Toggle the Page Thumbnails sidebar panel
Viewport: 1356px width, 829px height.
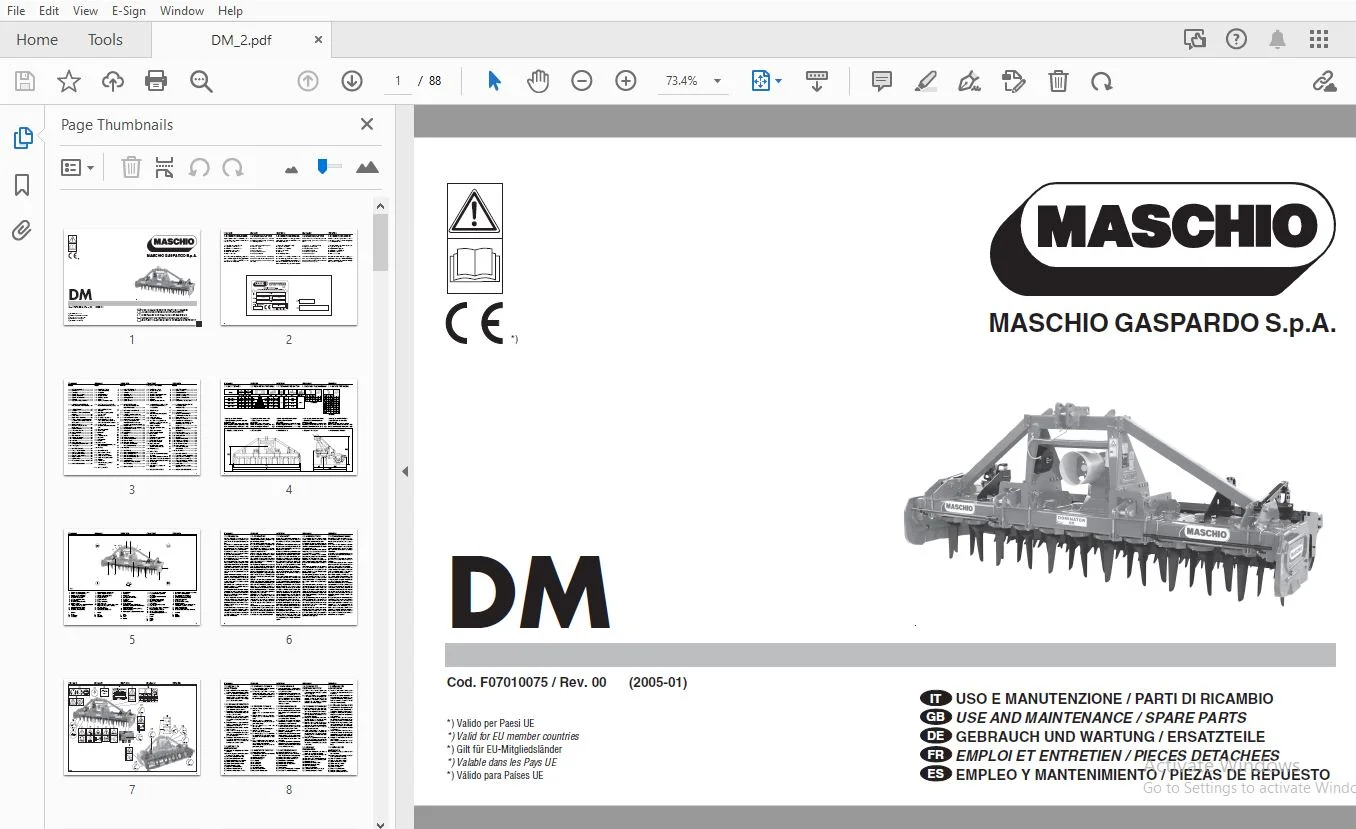click(22, 139)
